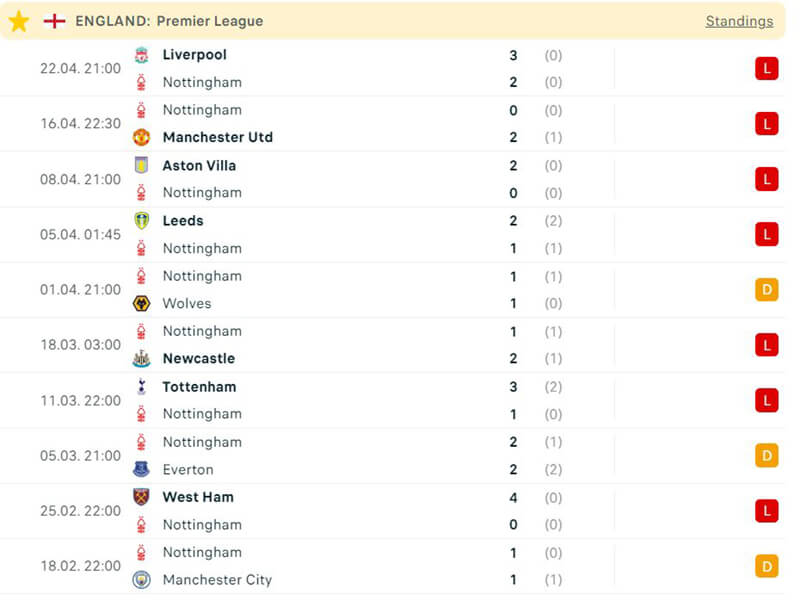
Task: Click the red L badge for Liverpool match
Action: coord(766,69)
